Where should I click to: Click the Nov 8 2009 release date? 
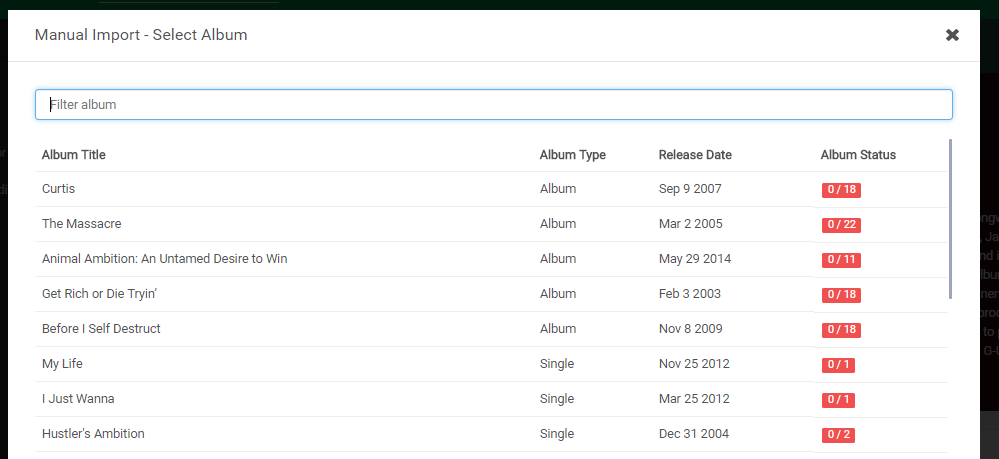point(691,329)
